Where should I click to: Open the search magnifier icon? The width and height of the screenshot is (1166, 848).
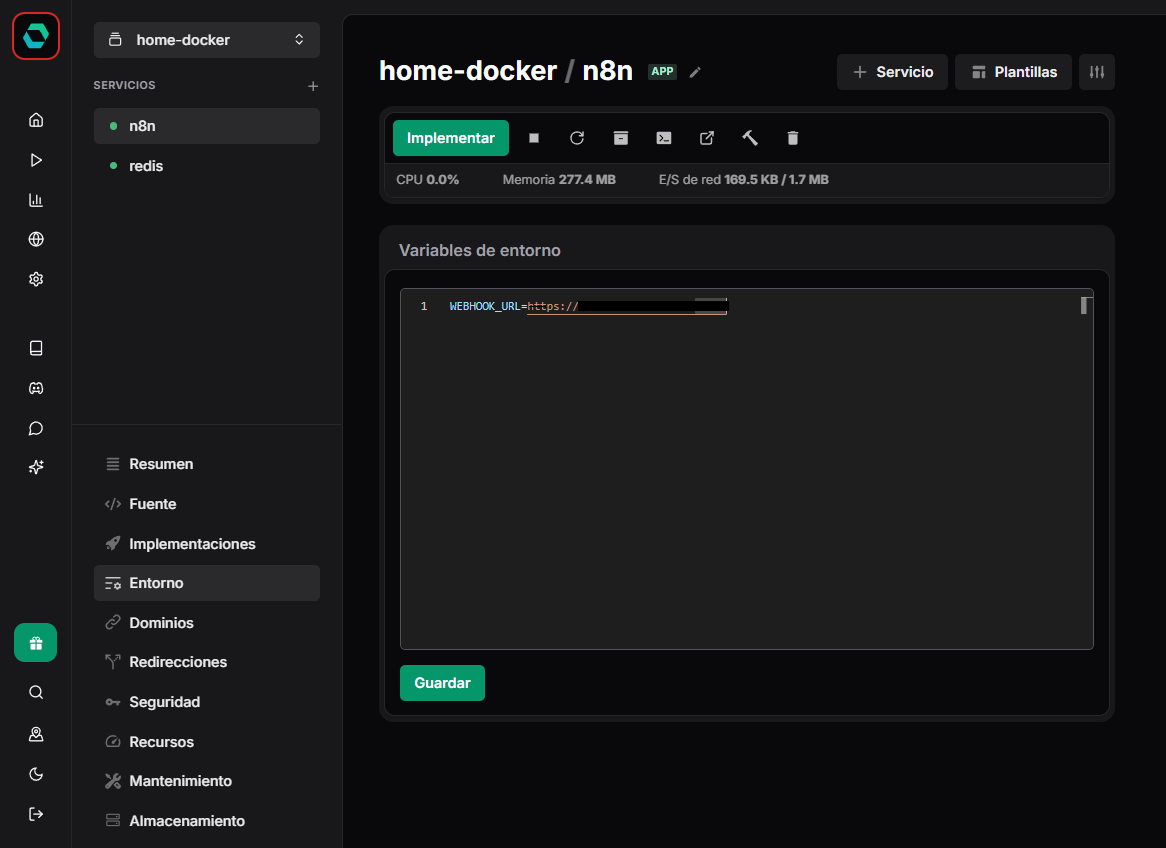coord(36,693)
